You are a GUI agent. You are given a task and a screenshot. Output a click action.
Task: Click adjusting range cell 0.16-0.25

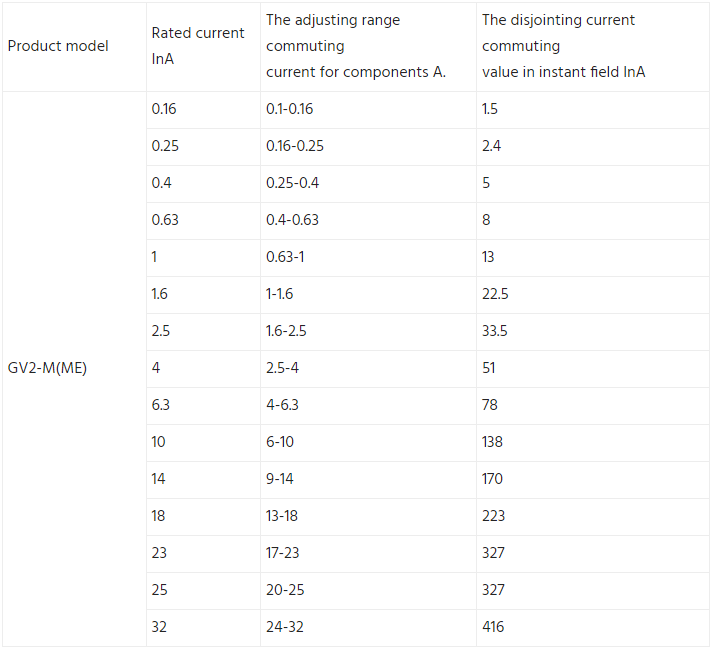click(368, 147)
